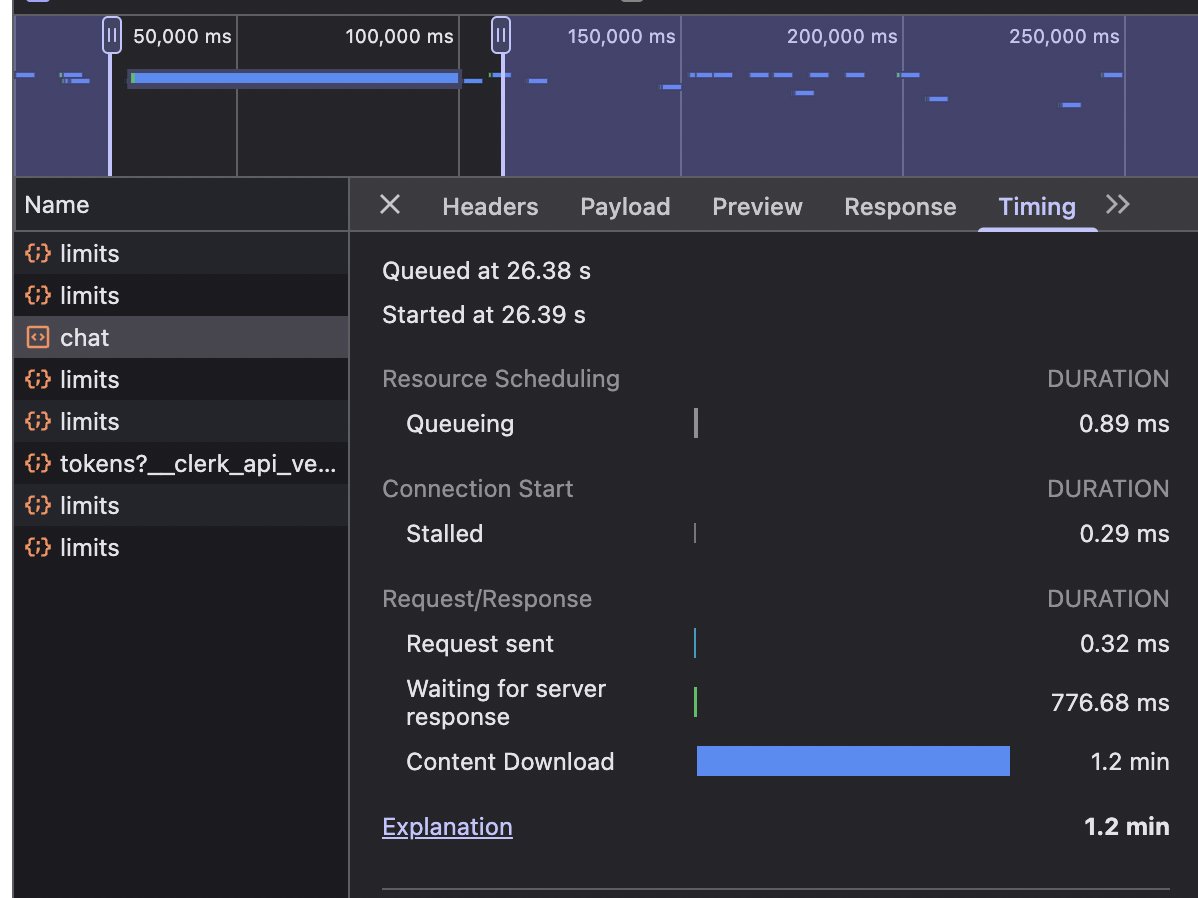The height and width of the screenshot is (898, 1198).
Task: Click the 'Resource Scheduling' section heading
Action: [x=500, y=379]
